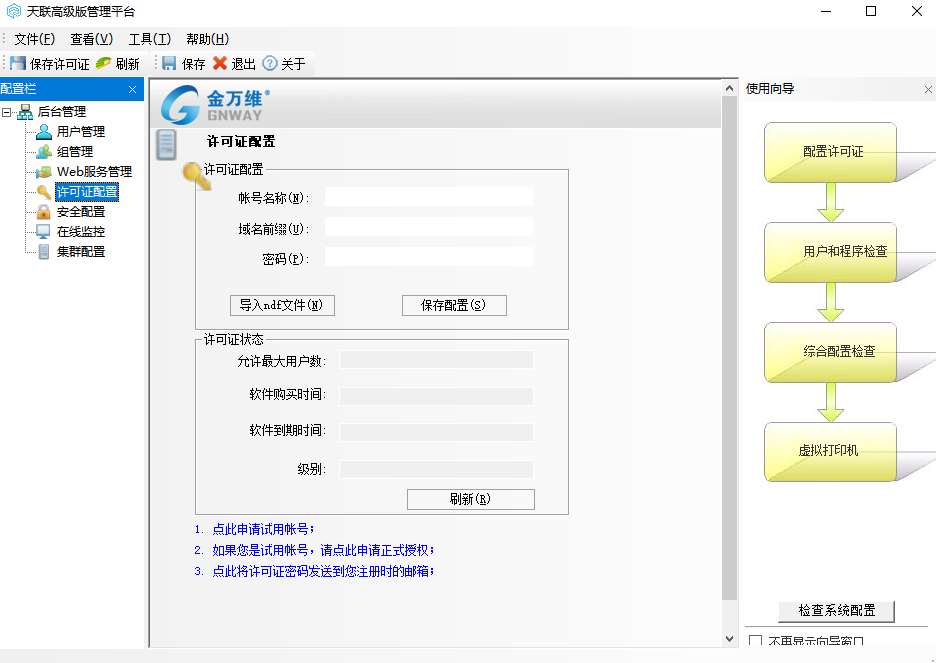Click the 综合配置检查 wizard step
This screenshot has height=663, width=936.
(x=830, y=352)
